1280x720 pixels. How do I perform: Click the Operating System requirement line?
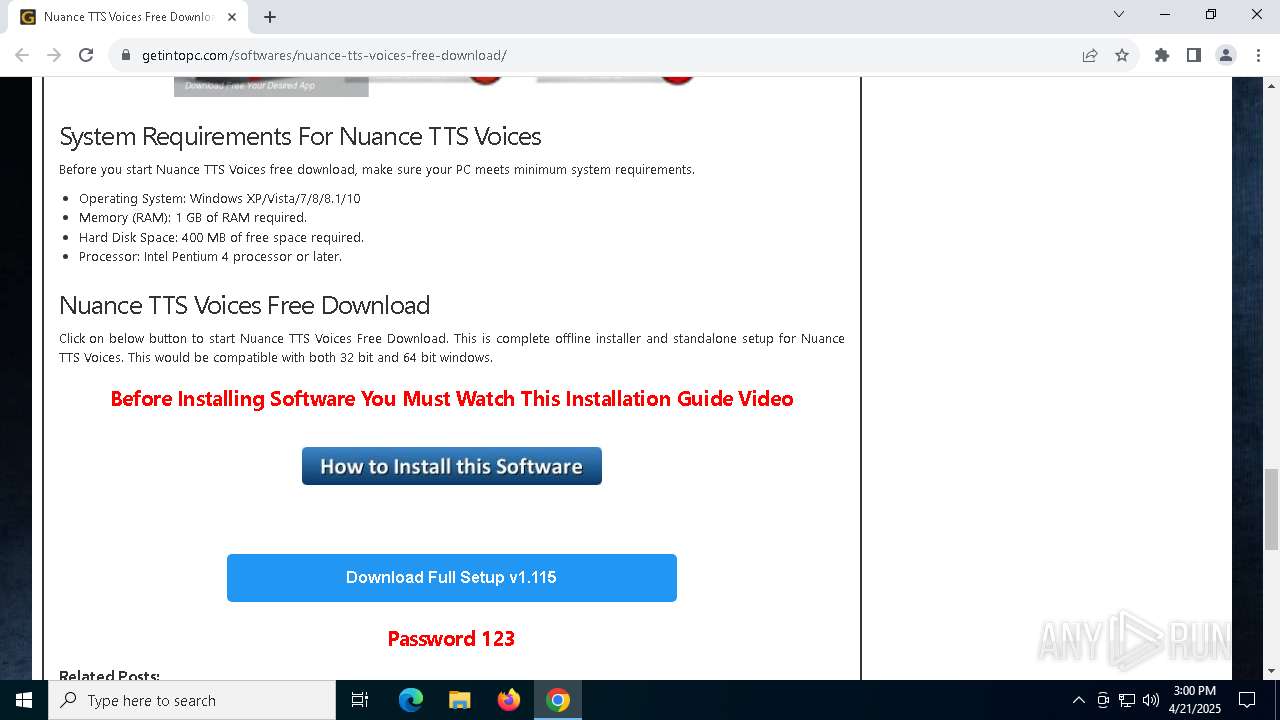pyautogui.click(x=220, y=198)
